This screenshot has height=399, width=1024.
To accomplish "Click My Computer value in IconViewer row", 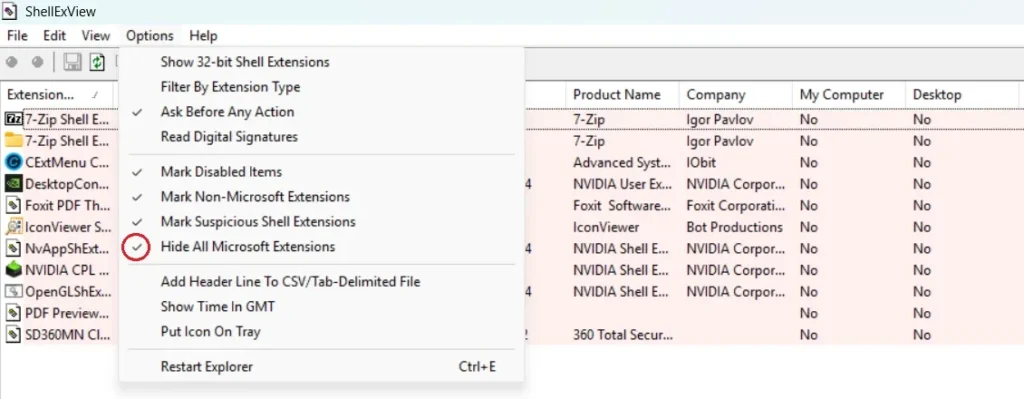I will (x=808, y=227).
